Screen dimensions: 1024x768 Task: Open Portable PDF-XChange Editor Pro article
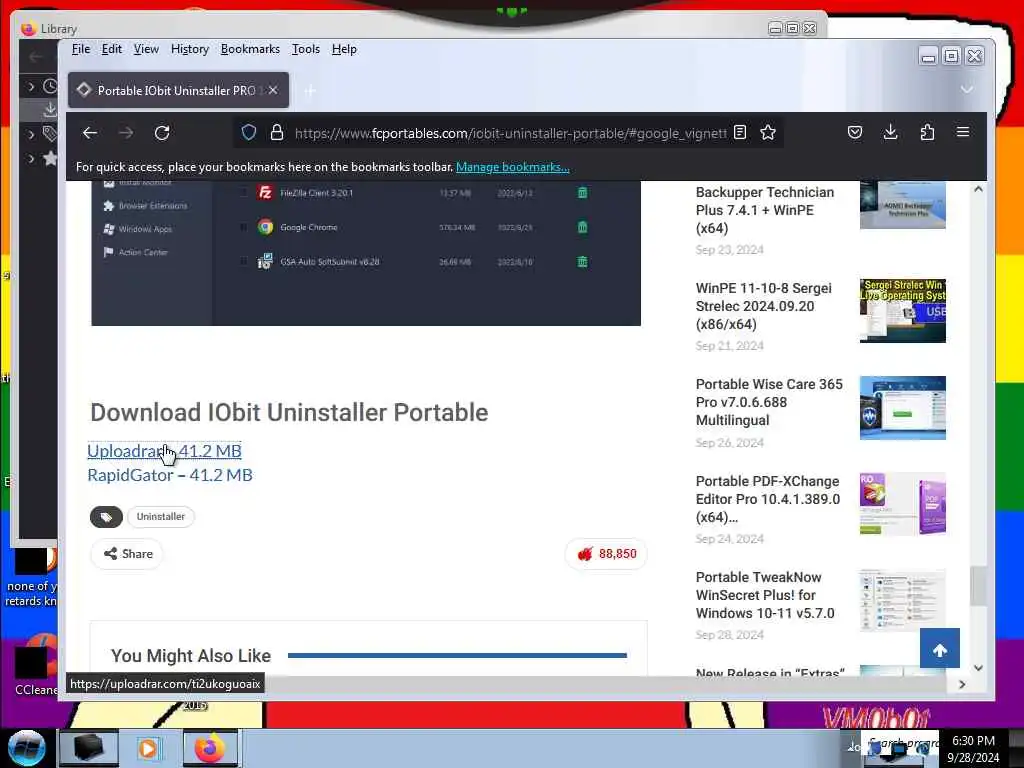pos(767,499)
